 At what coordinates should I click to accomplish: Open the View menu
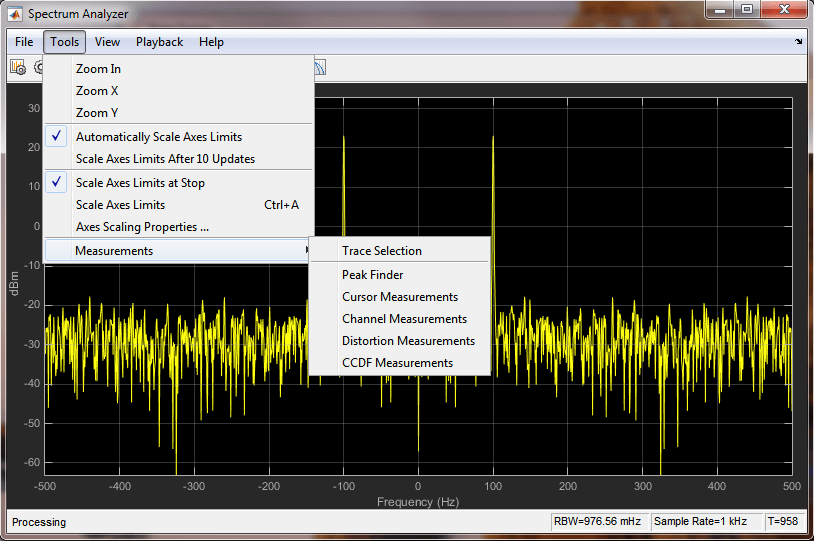[107, 42]
